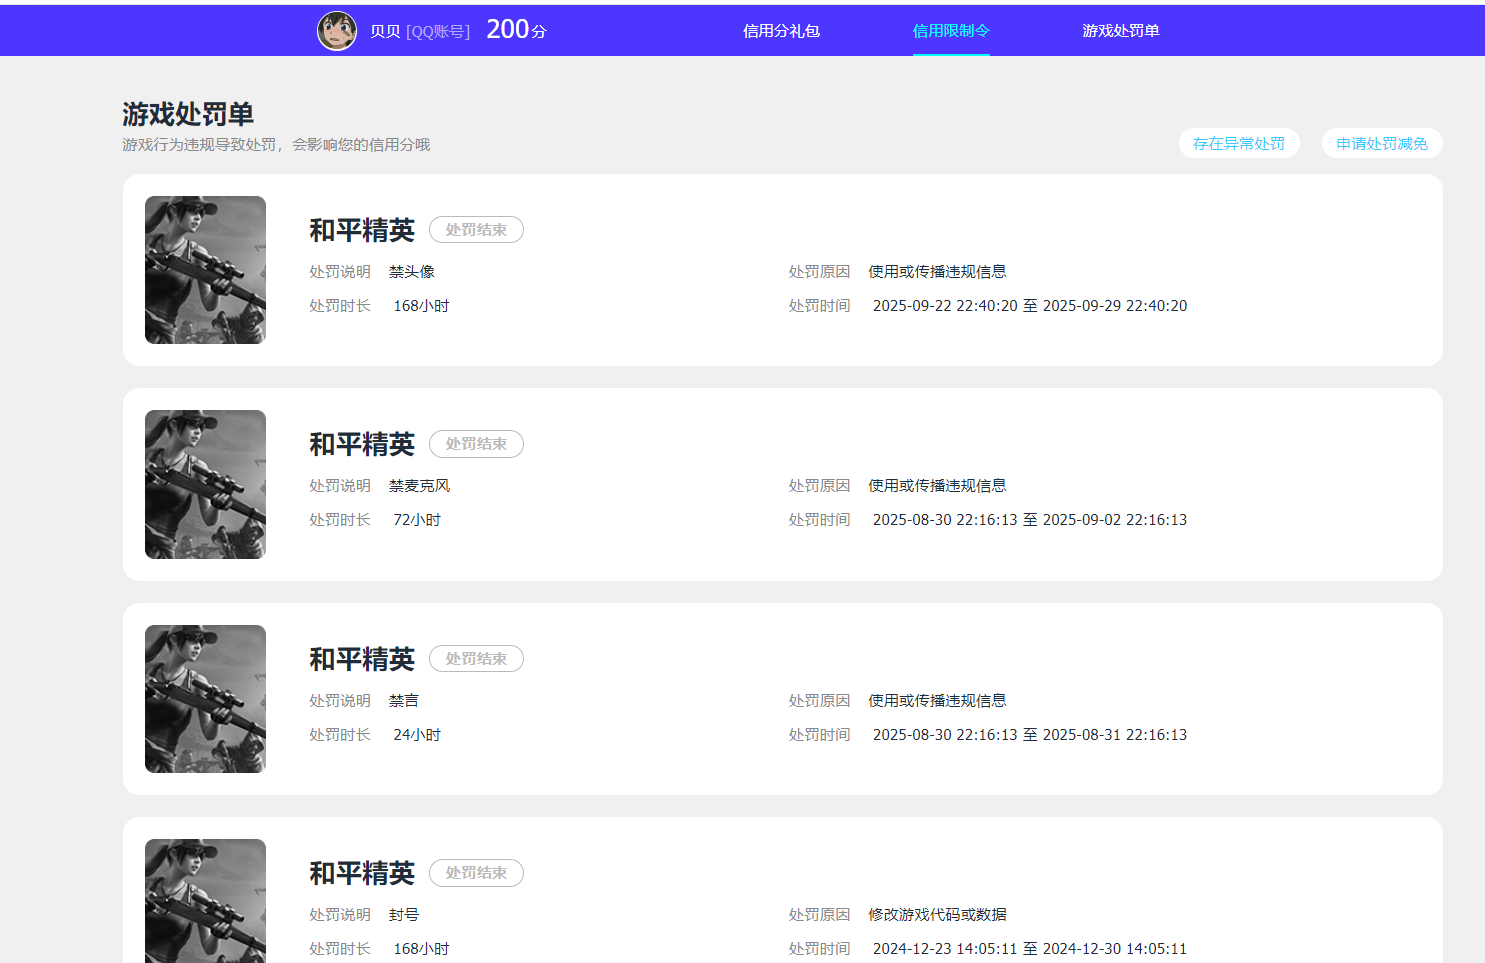
Task: Click the 贝贝 [QQ账号] account name
Action: [x=420, y=30]
